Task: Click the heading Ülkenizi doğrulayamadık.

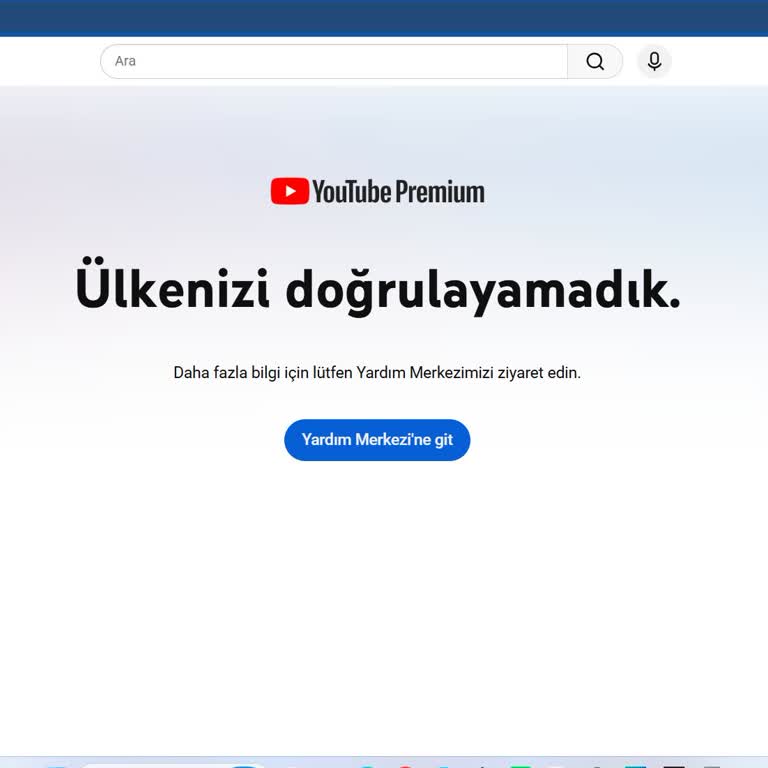Action: click(378, 289)
